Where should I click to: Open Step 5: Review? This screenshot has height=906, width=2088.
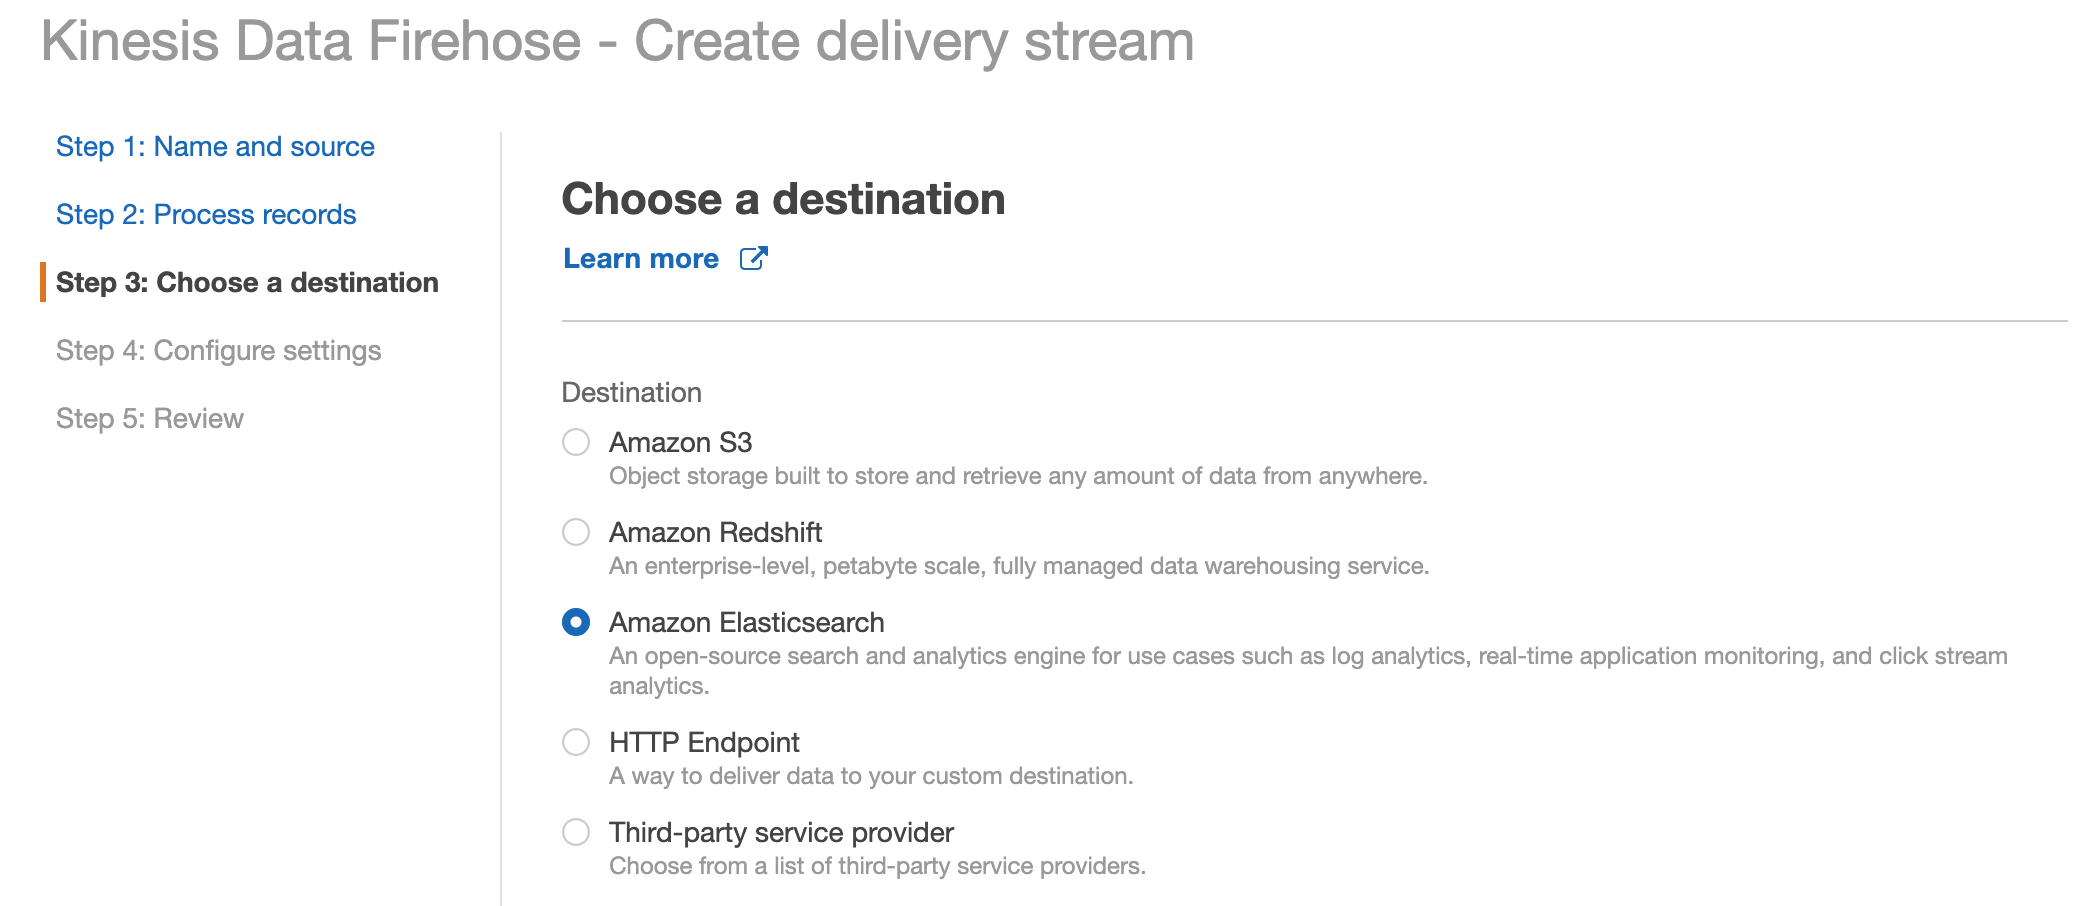click(x=150, y=419)
